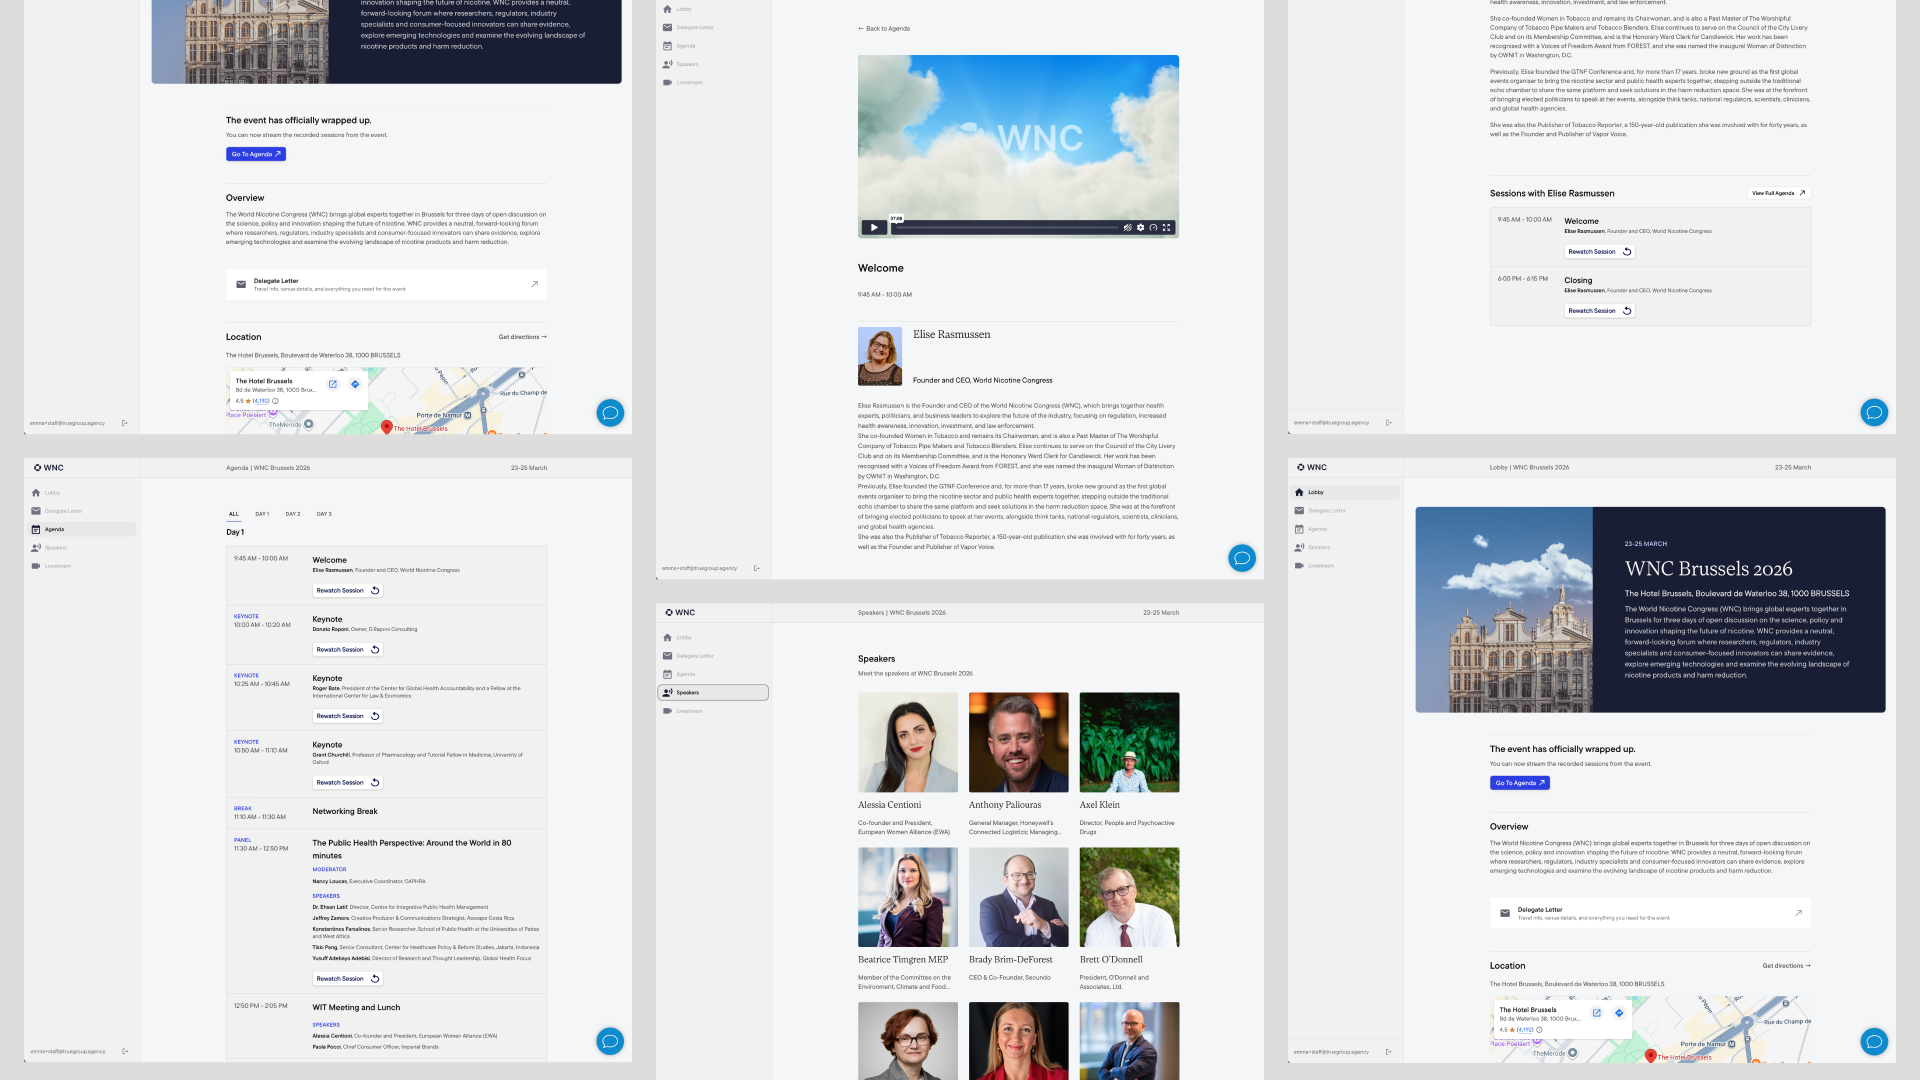The height and width of the screenshot is (1080, 1920).
Task: Click the home icon in session video page sidebar
Action: tap(667, 9)
